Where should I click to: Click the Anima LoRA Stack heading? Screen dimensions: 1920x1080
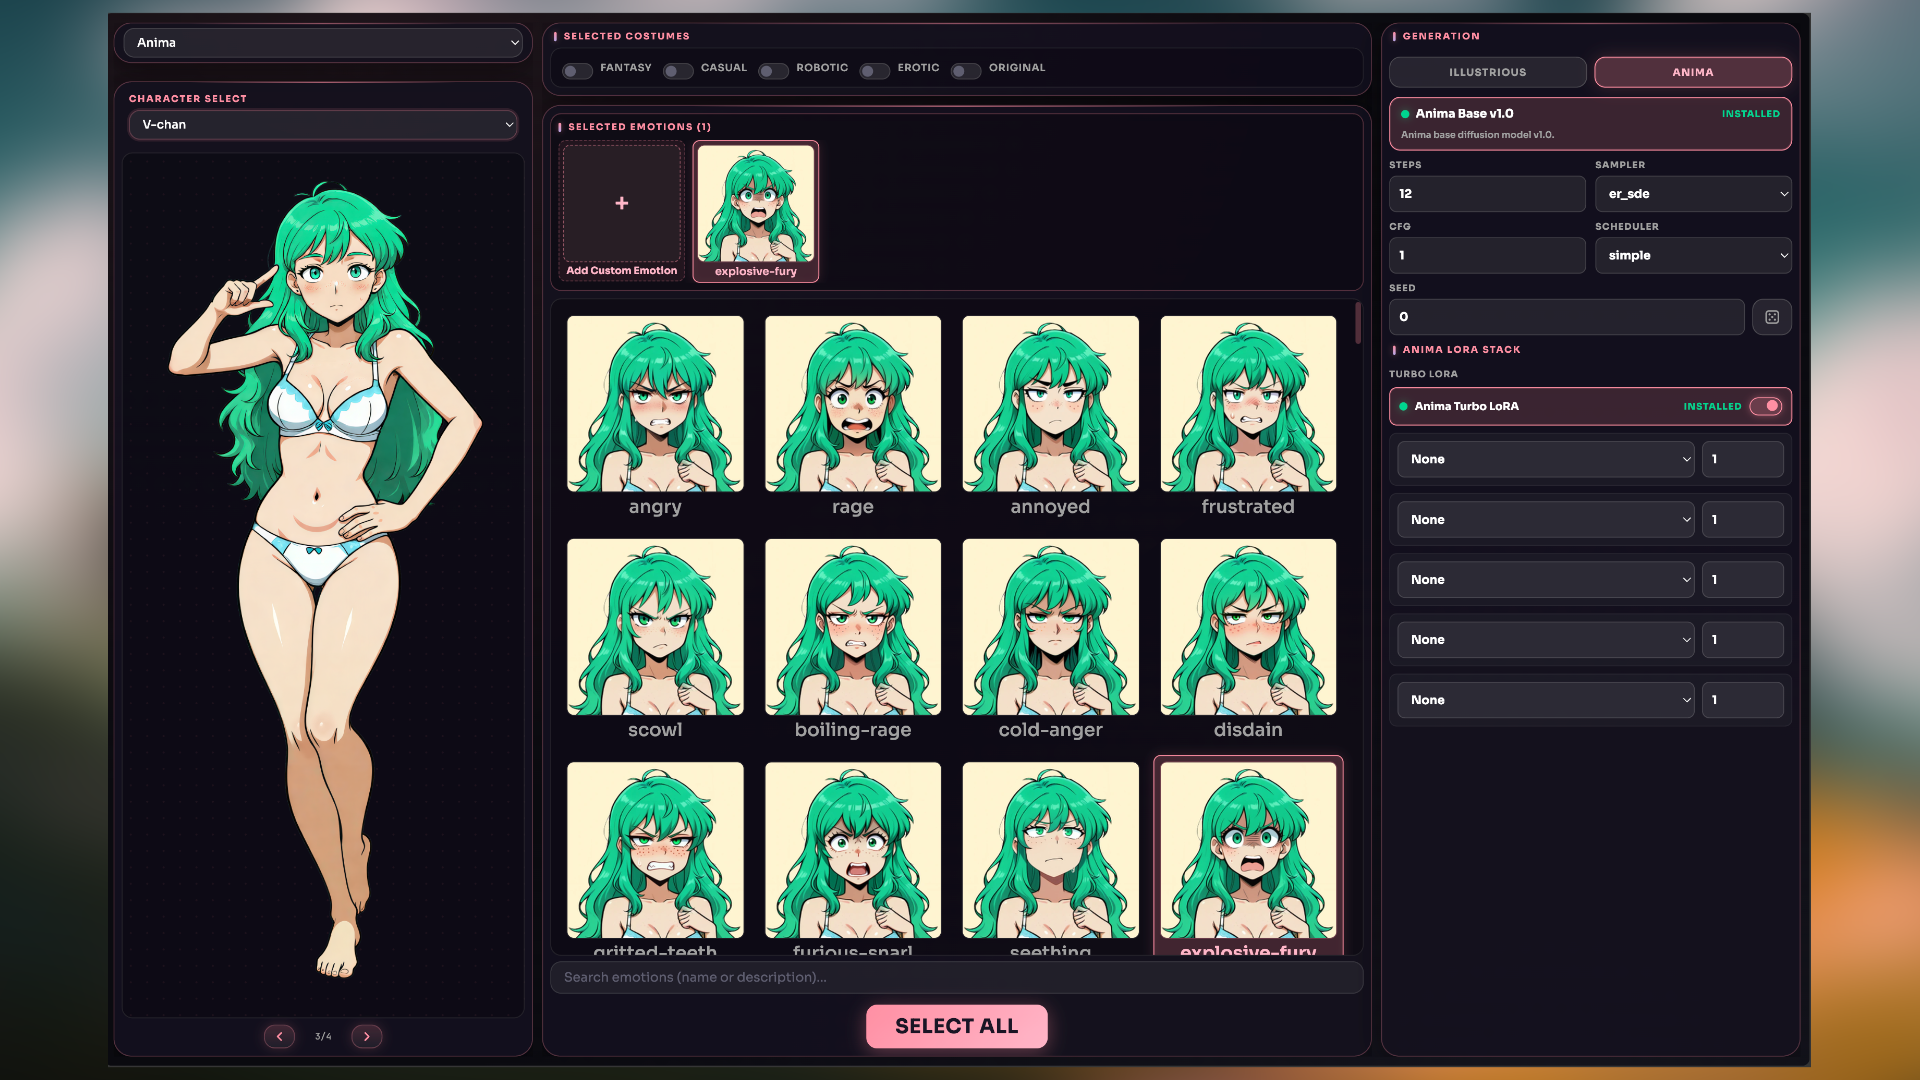pos(1461,350)
